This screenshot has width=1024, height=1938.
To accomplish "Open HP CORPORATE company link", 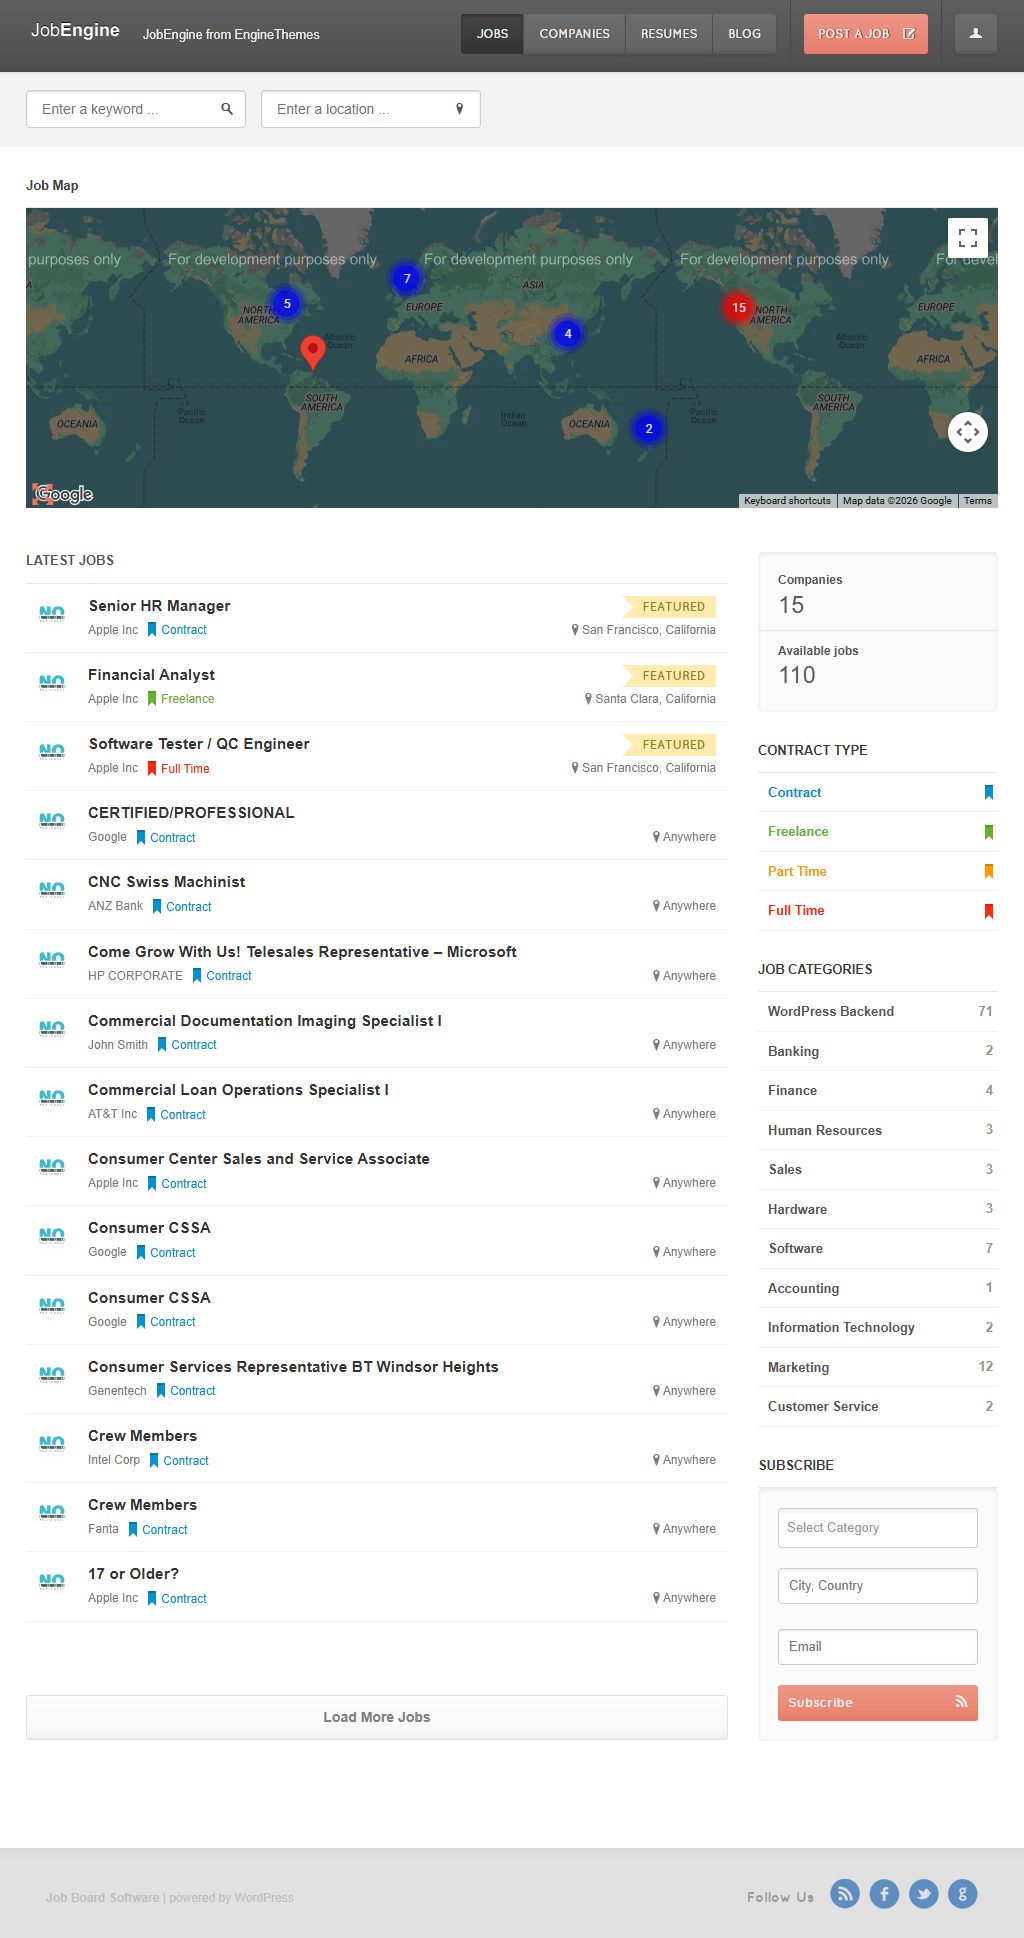I will click(x=135, y=976).
